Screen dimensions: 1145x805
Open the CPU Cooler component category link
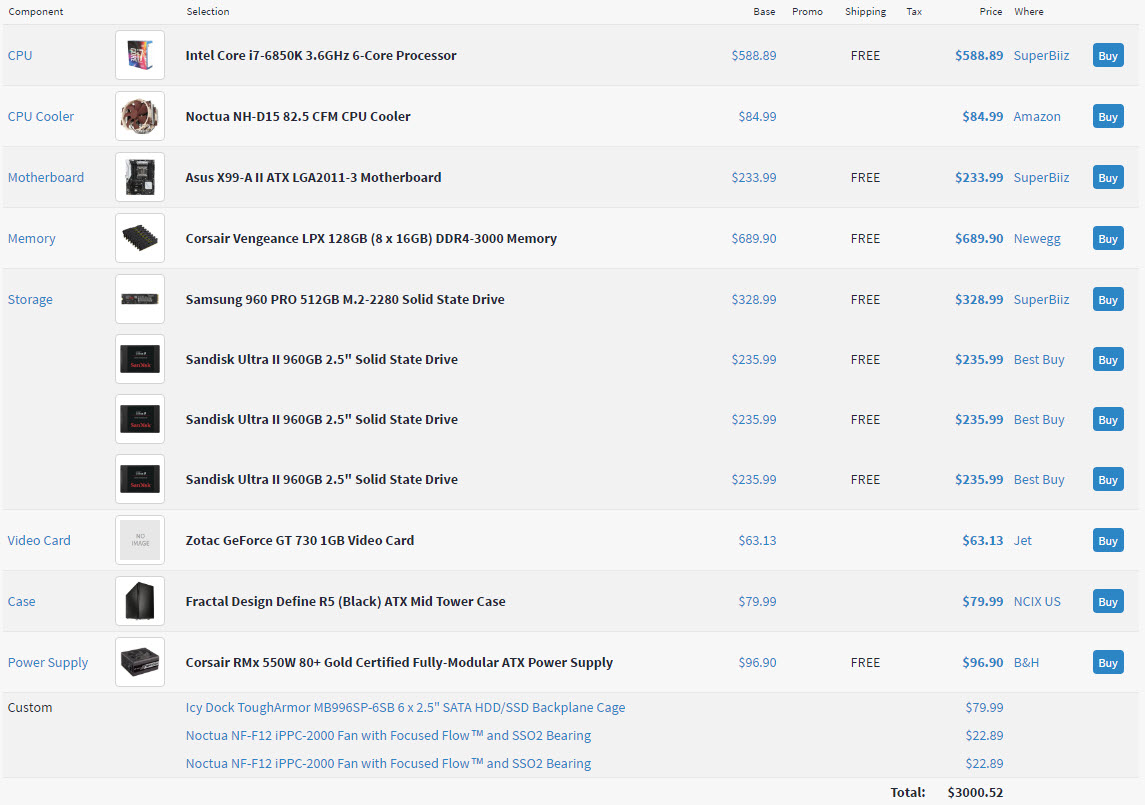[x=41, y=117]
